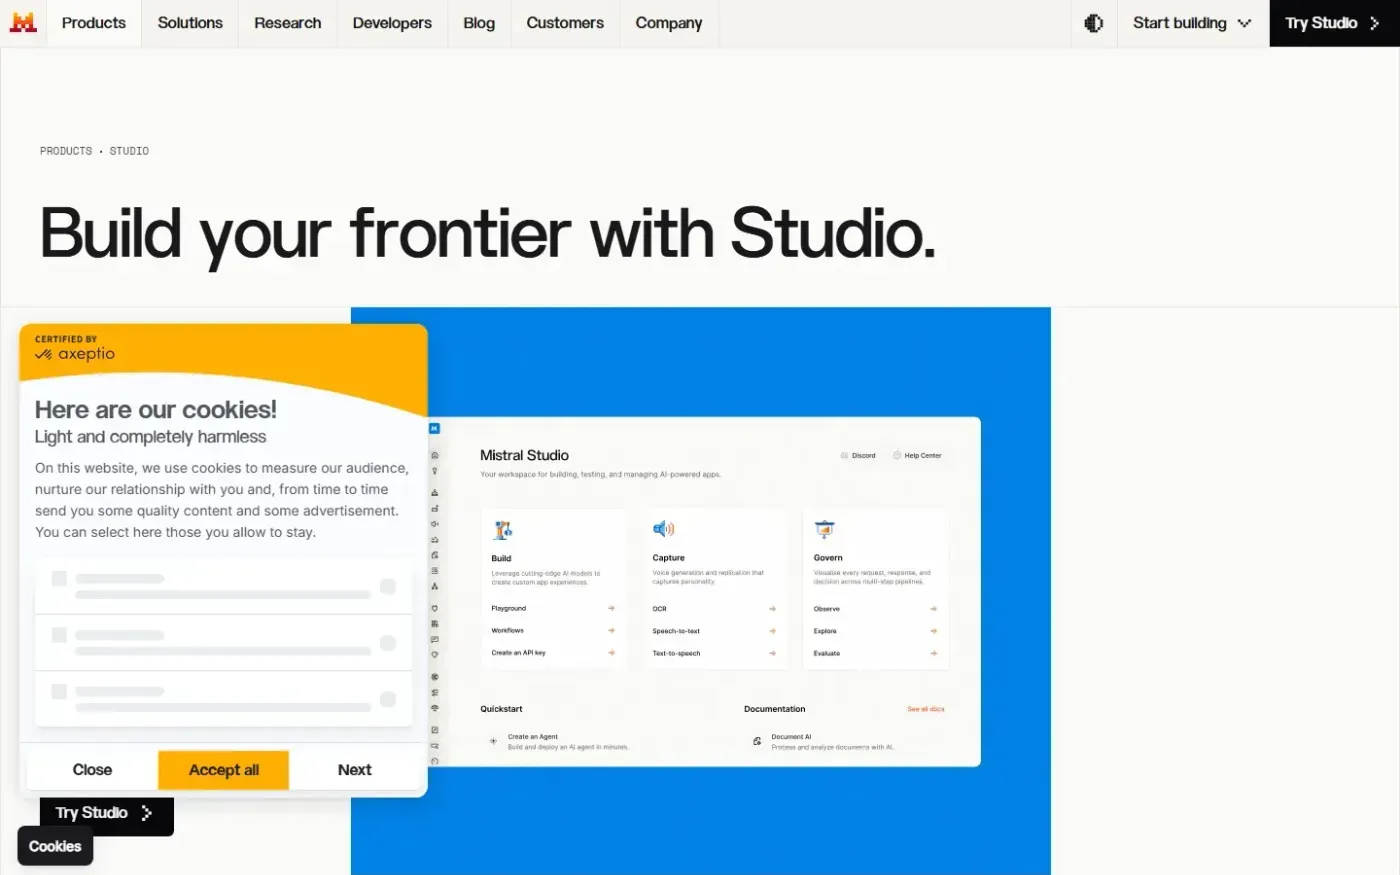Open the Customers menu item

(x=565, y=23)
